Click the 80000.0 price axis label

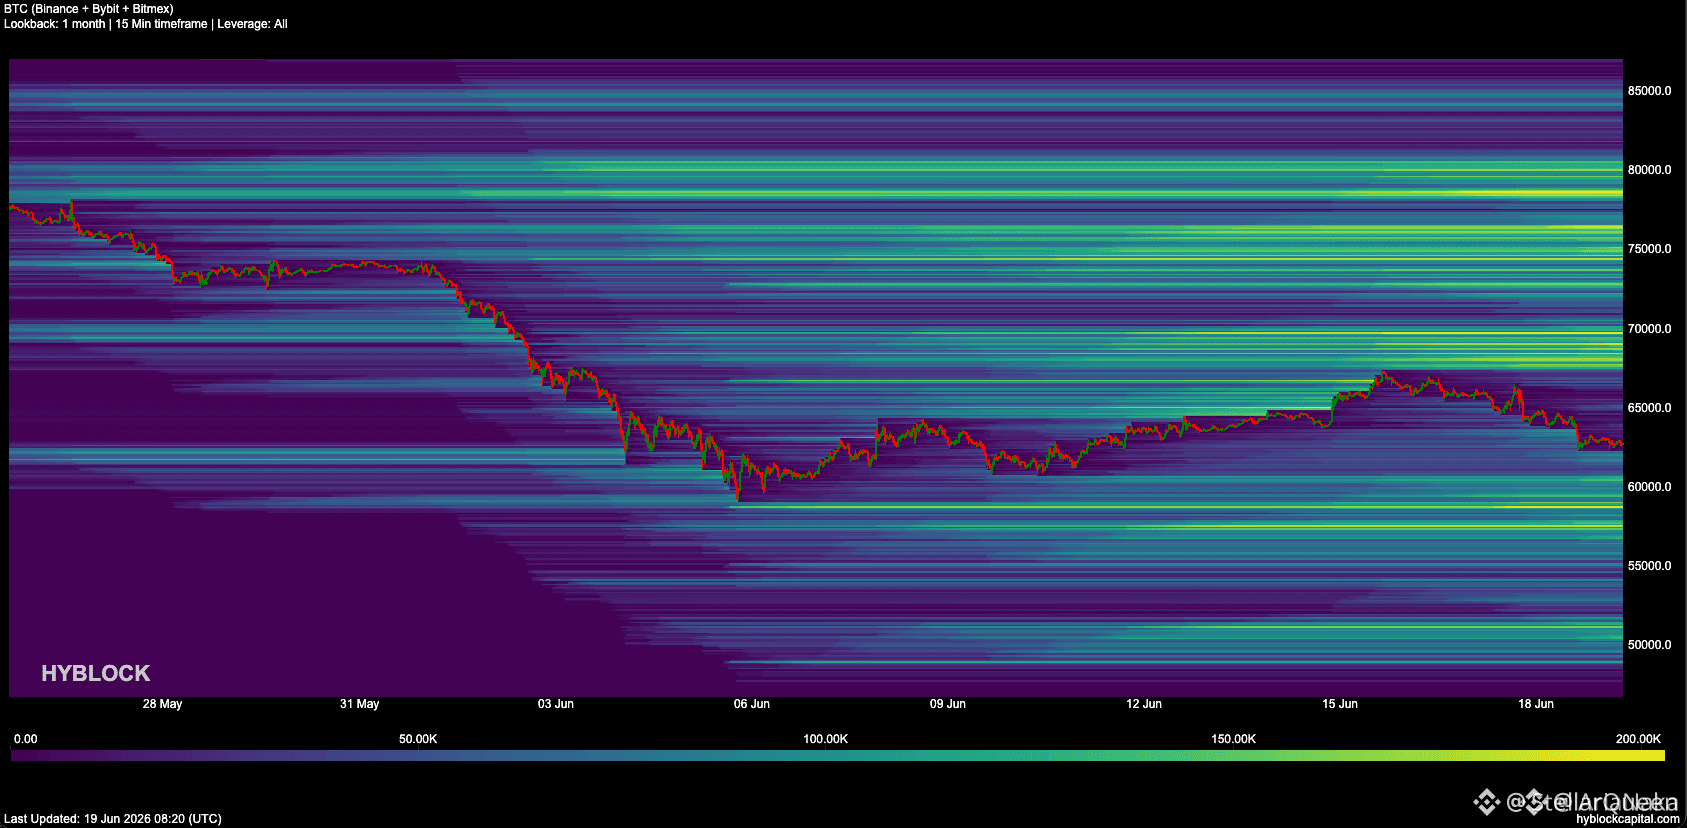pos(1649,170)
